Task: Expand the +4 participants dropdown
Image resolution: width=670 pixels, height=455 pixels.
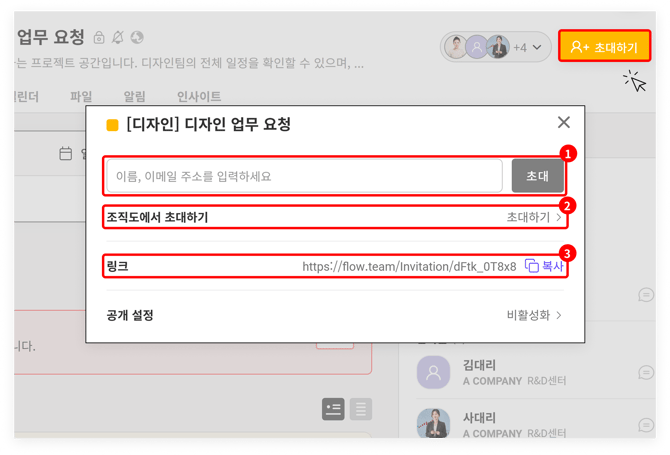Action: pos(527,47)
